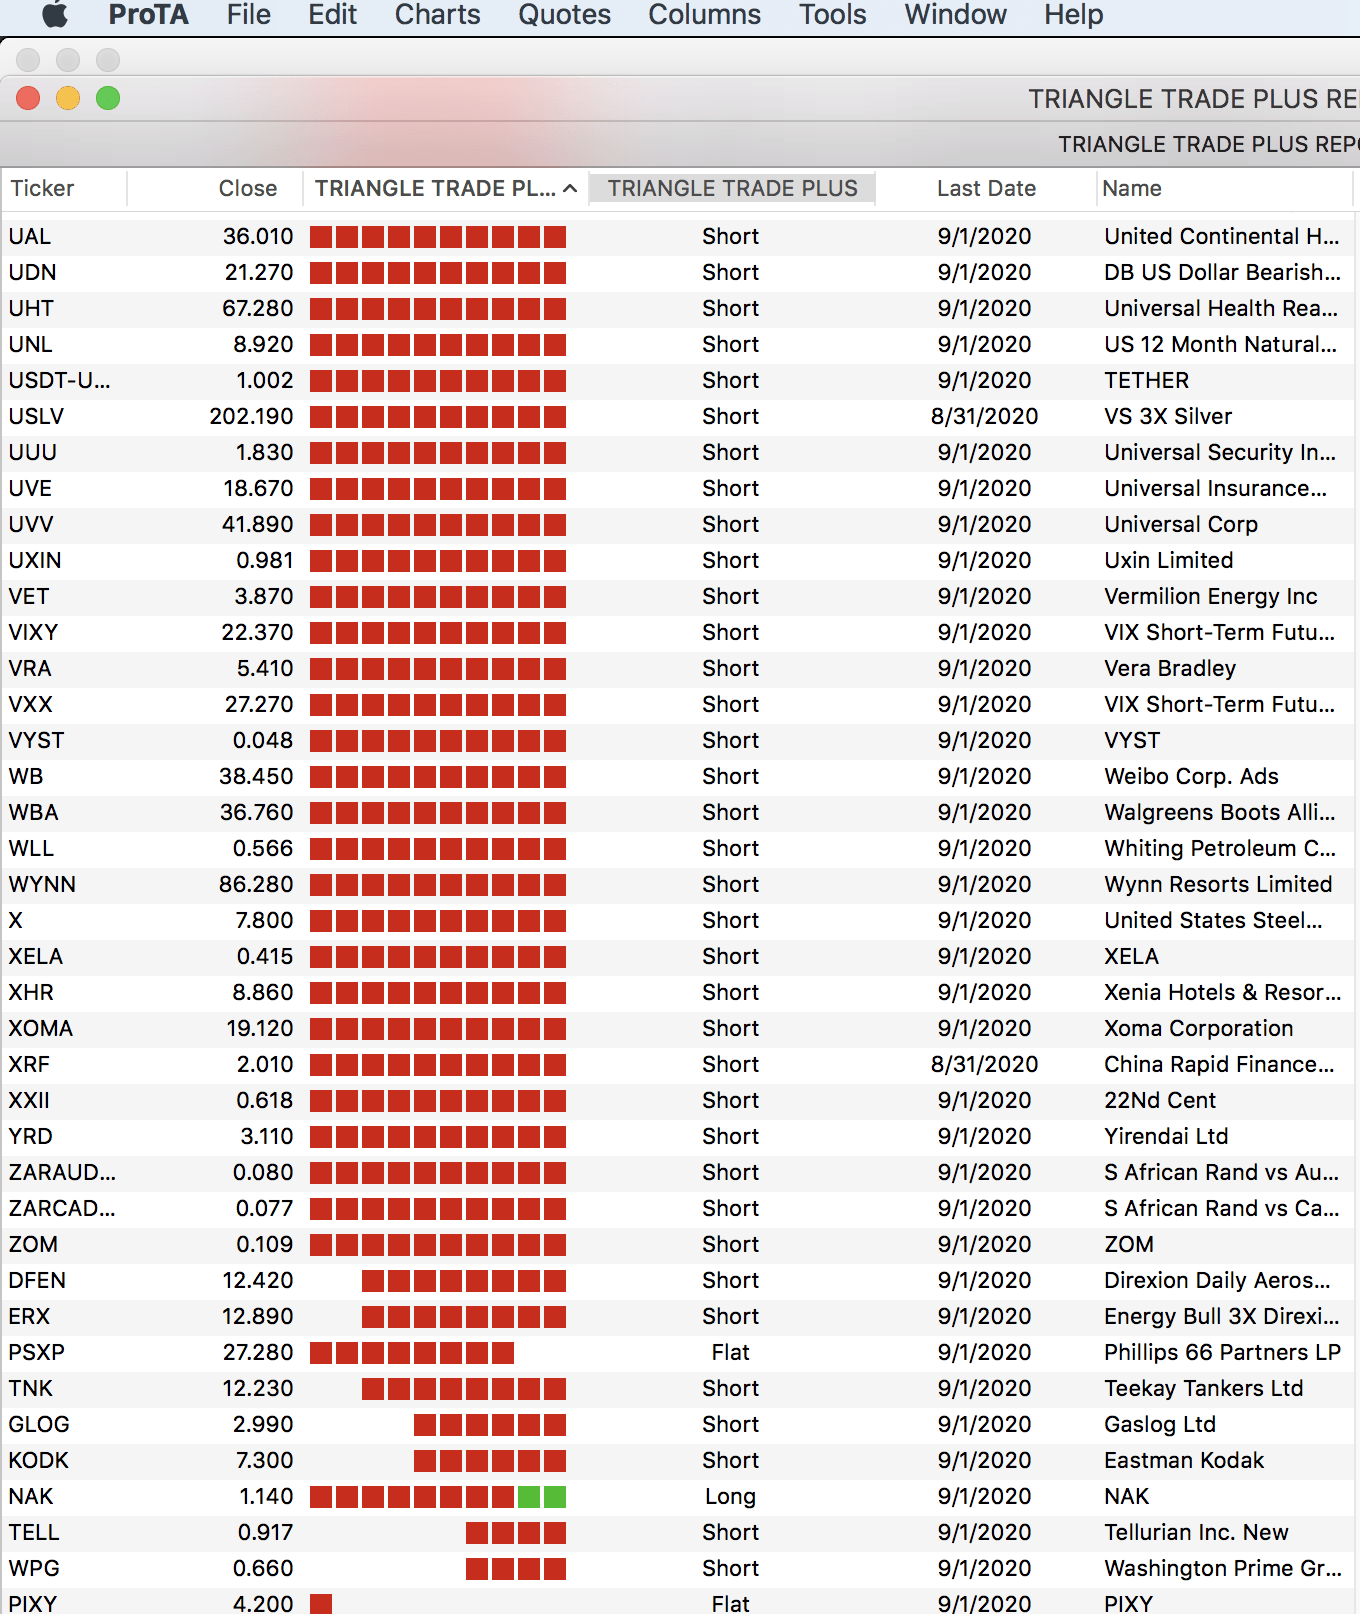The width and height of the screenshot is (1360, 1614).
Task: Click the 8/31/2020 date in the XRF row
Action: coord(985,1064)
